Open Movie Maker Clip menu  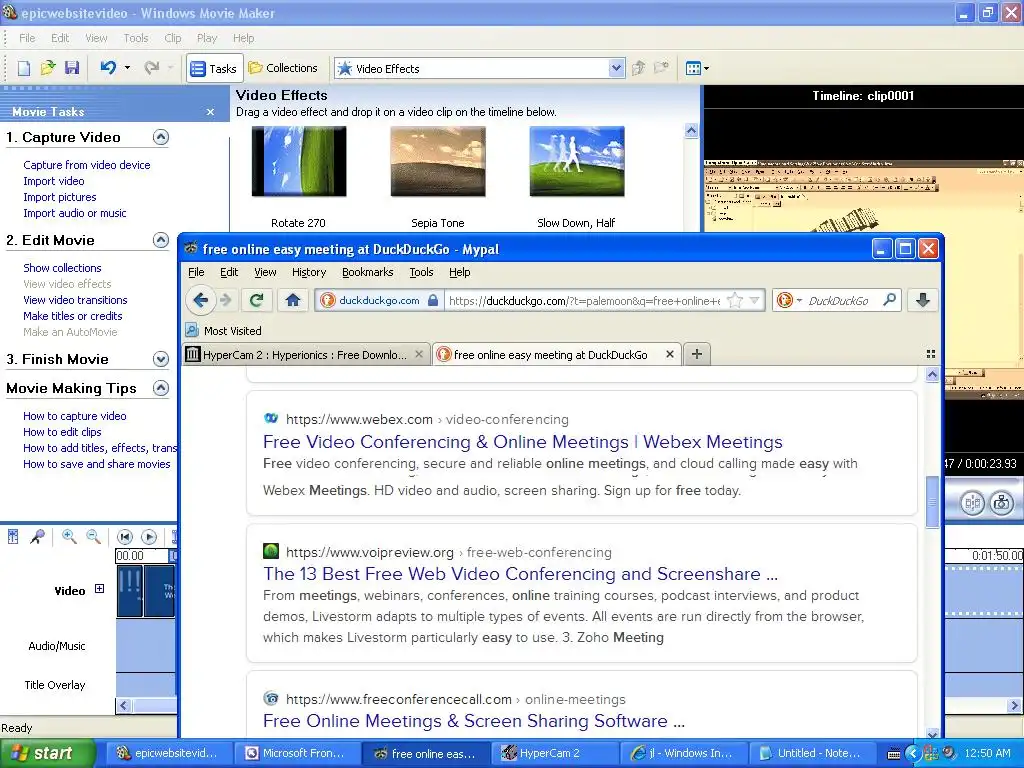(172, 38)
